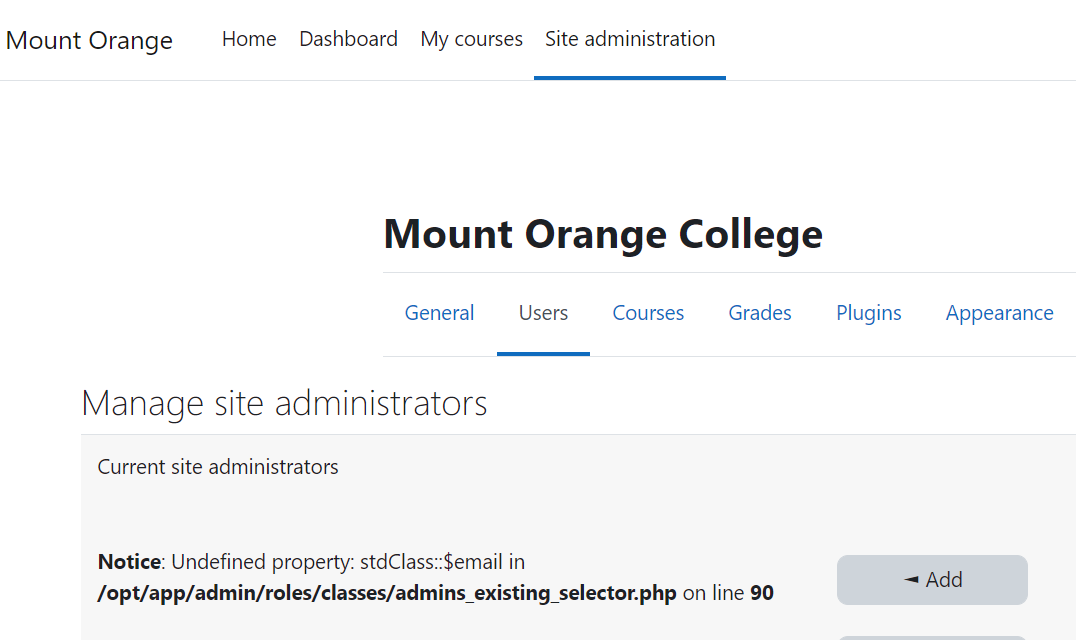The height and width of the screenshot is (640, 1076).
Task: Switch to the Courses admin tab
Action: coord(648,313)
